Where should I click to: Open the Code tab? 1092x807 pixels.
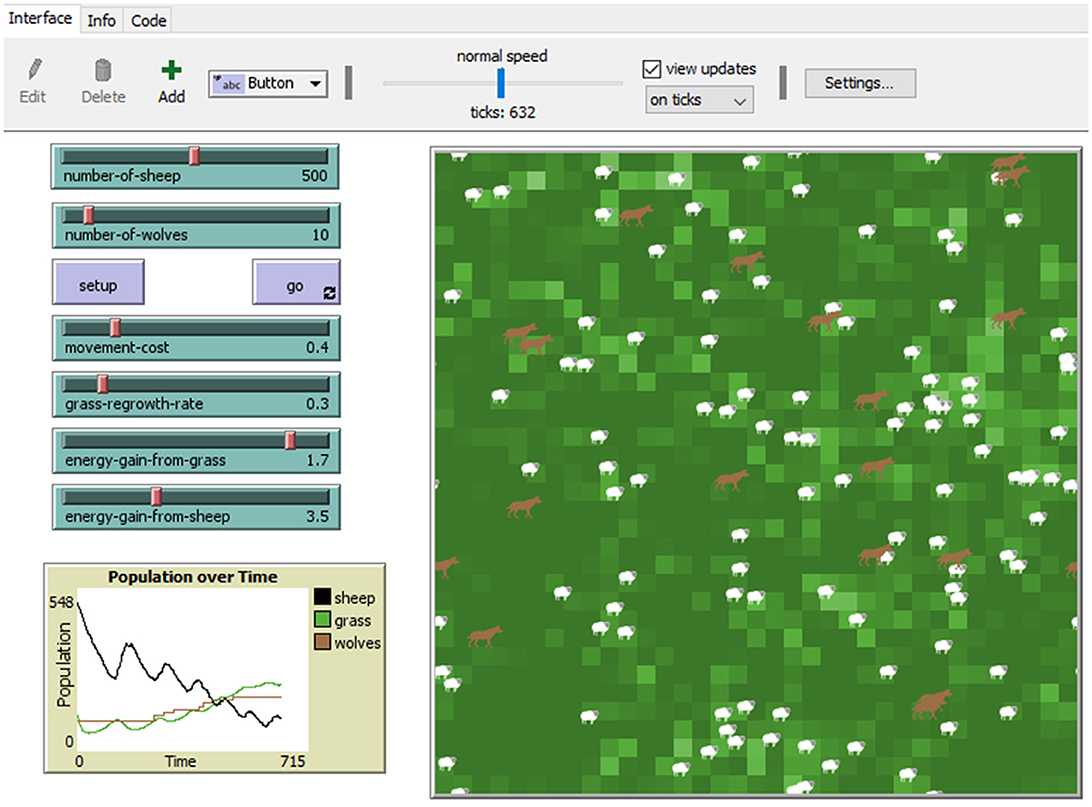pos(148,20)
